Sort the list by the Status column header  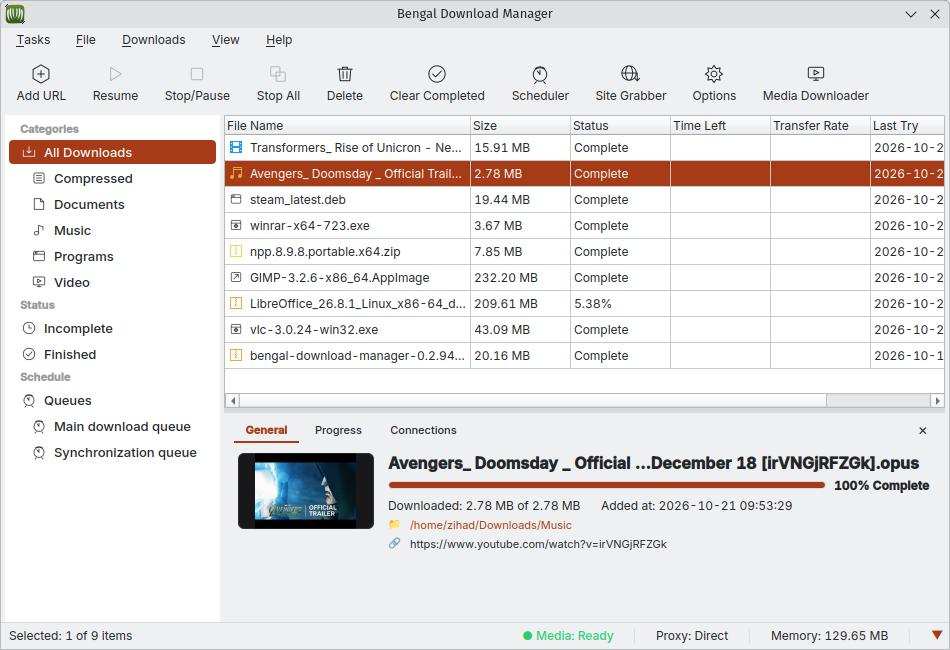pos(620,125)
